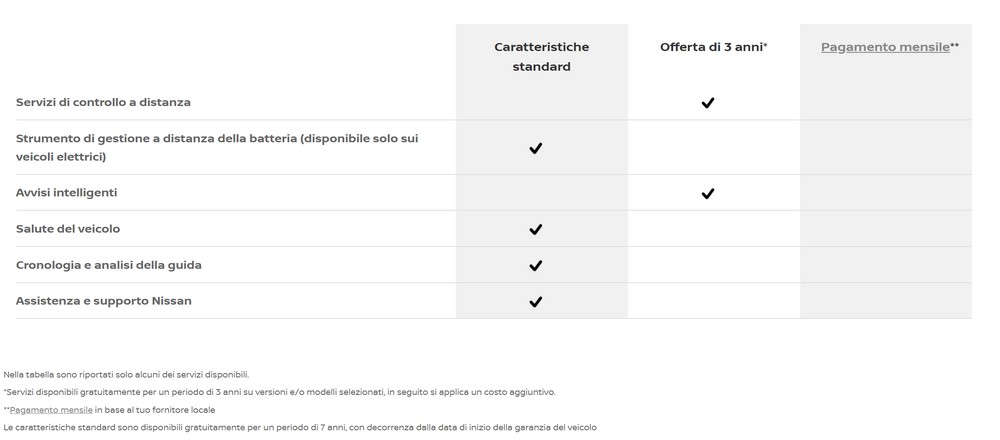This screenshot has width=1000, height=440.
Task: Select the Offerta di 3 anni header
Action: [x=714, y=47]
